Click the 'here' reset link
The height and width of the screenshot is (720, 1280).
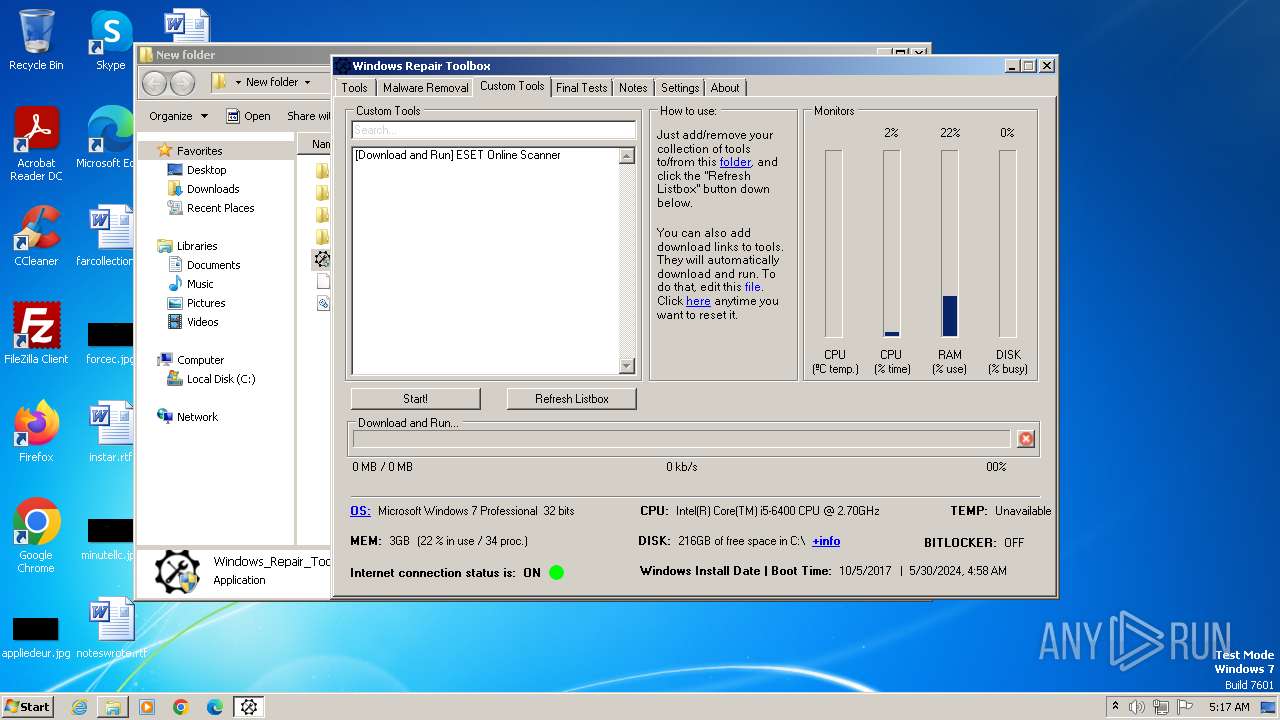tap(698, 301)
